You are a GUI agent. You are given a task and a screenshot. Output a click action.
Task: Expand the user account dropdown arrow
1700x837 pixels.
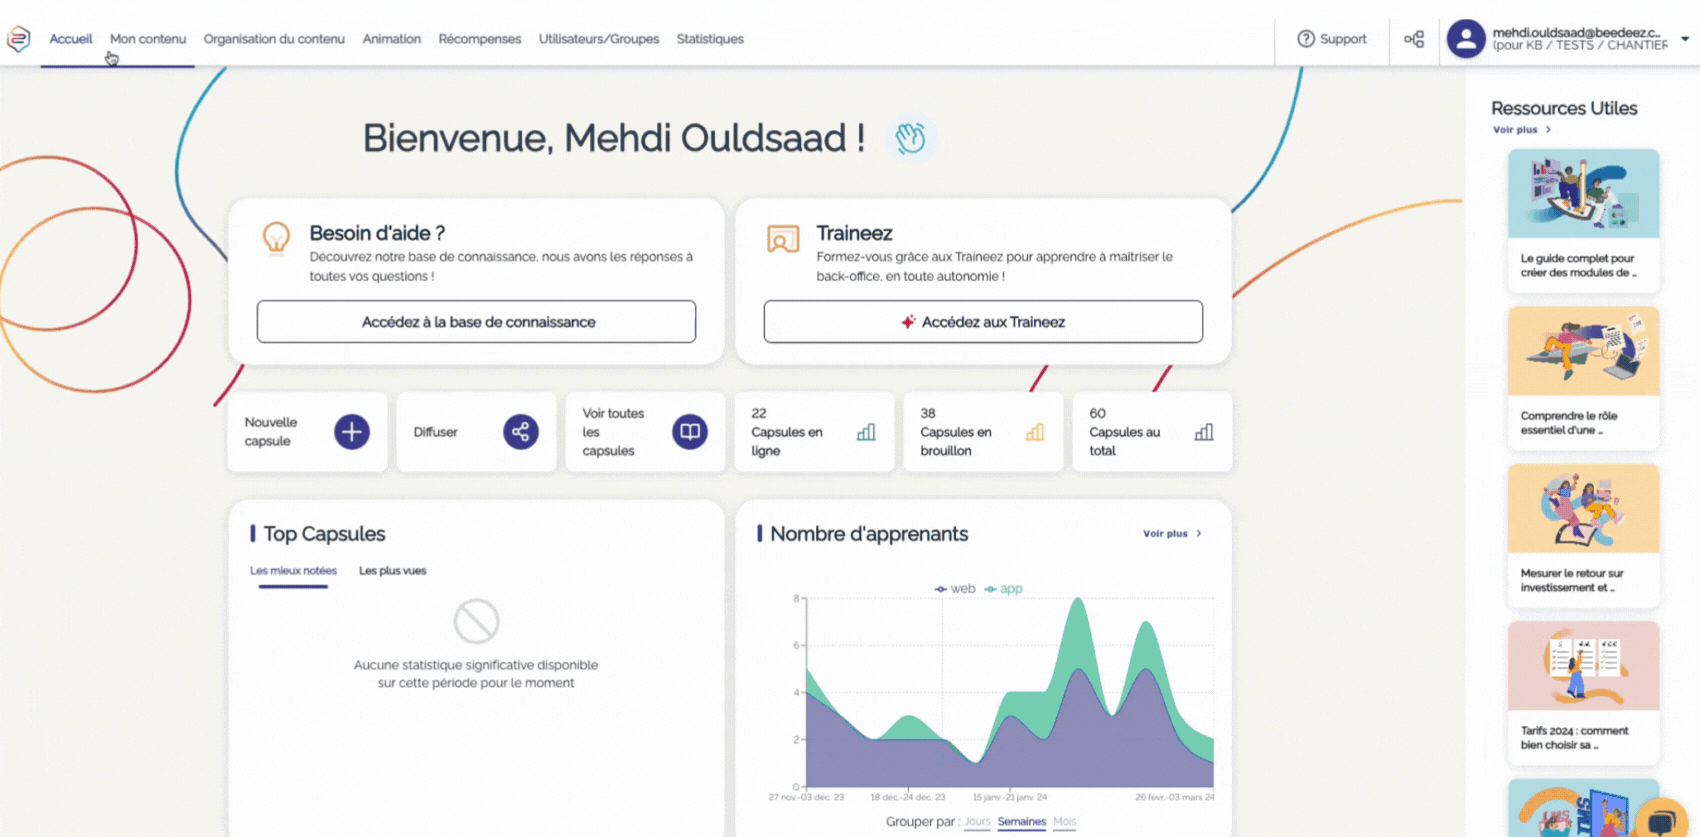pos(1685,39)
